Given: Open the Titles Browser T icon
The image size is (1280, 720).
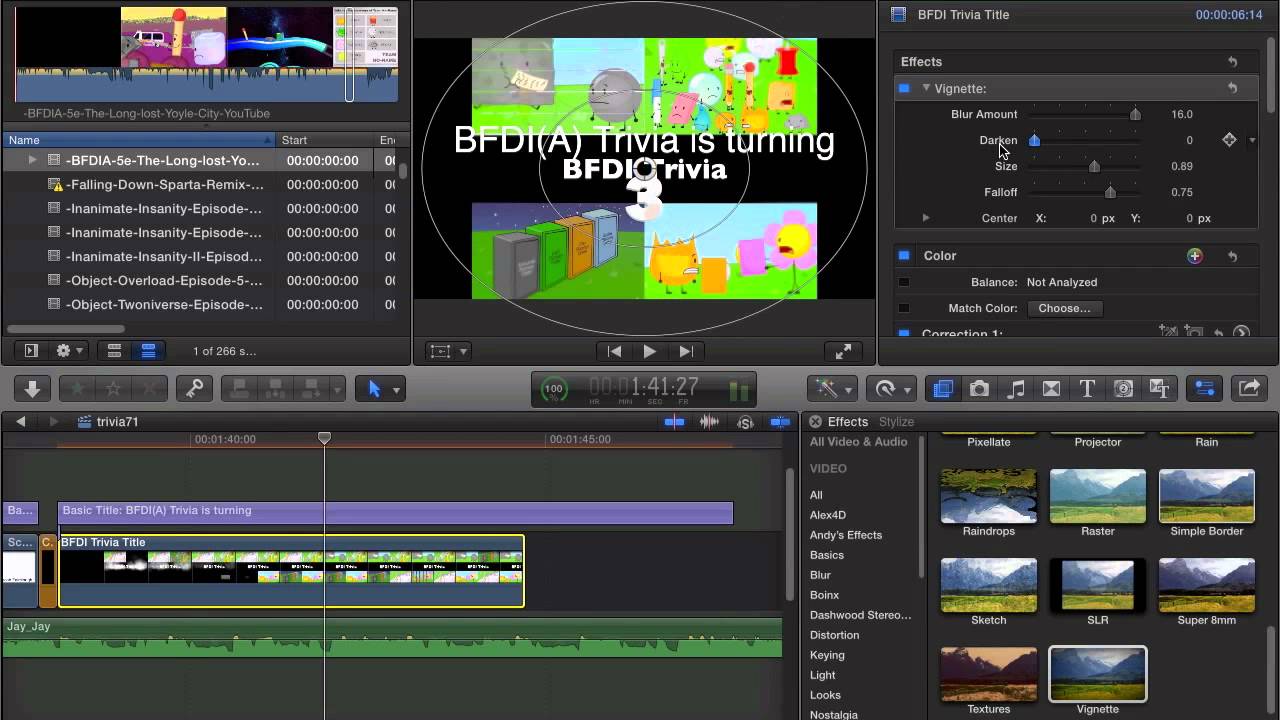Looking at the screenshot, I should (1087, 389).
